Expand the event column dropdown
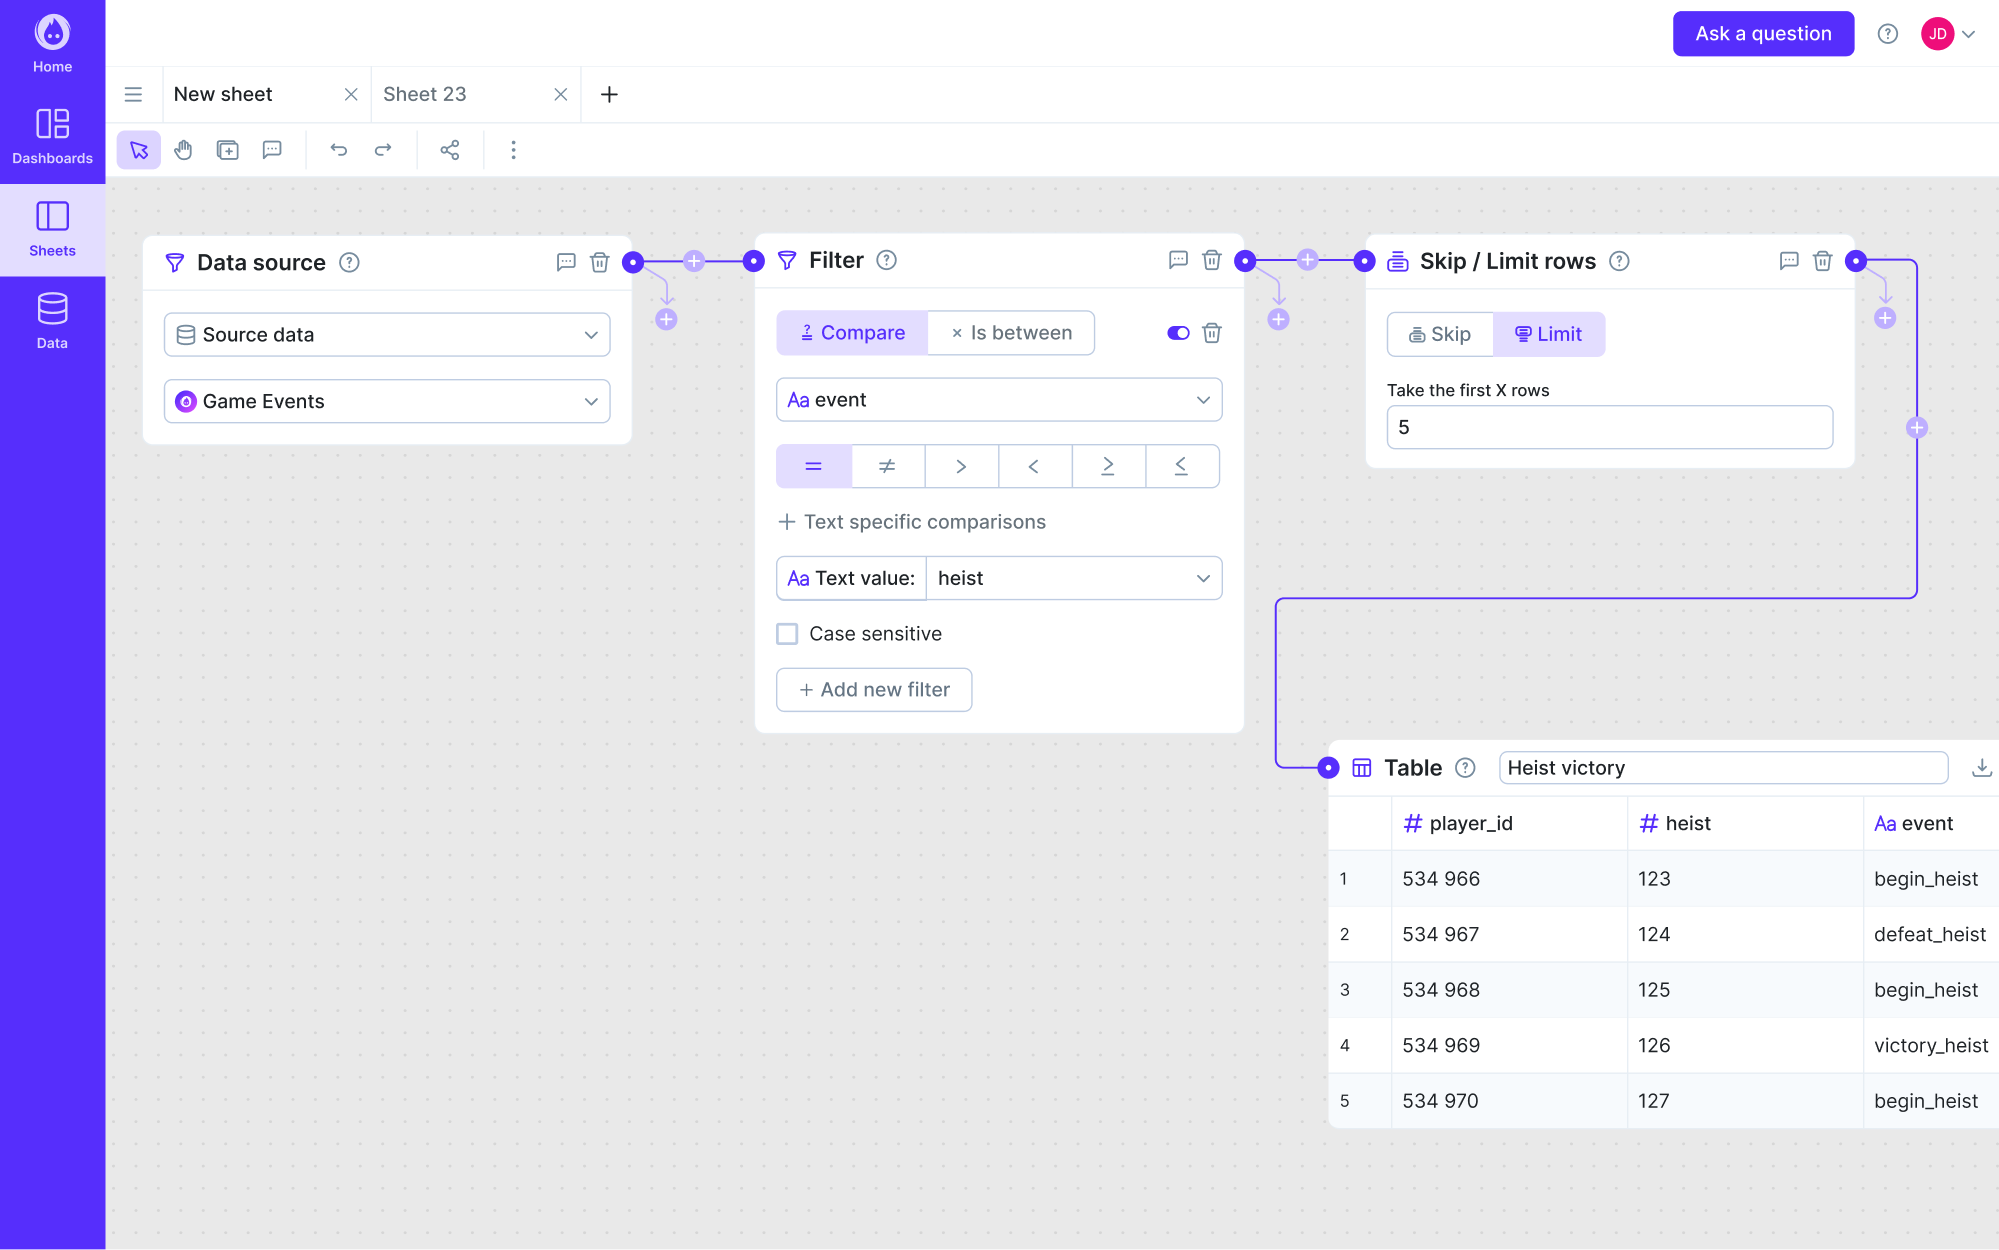Viewport: 1999px width, 1250px height. [x=998, y=400]
